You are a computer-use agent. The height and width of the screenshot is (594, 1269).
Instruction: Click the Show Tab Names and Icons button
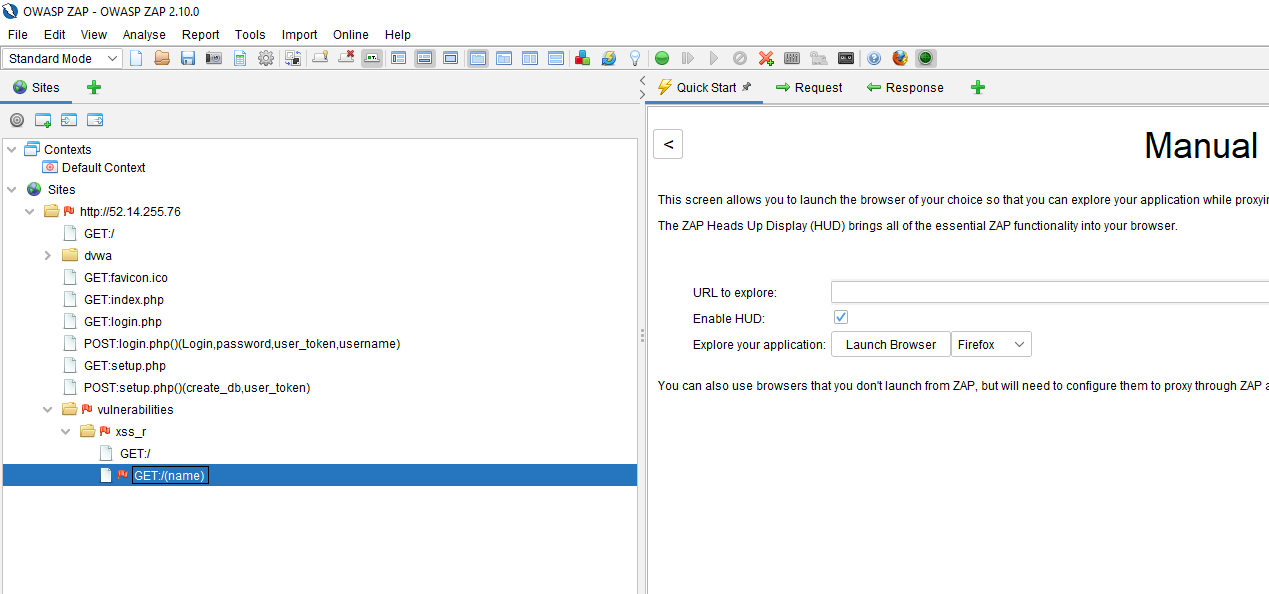(372, 58)
